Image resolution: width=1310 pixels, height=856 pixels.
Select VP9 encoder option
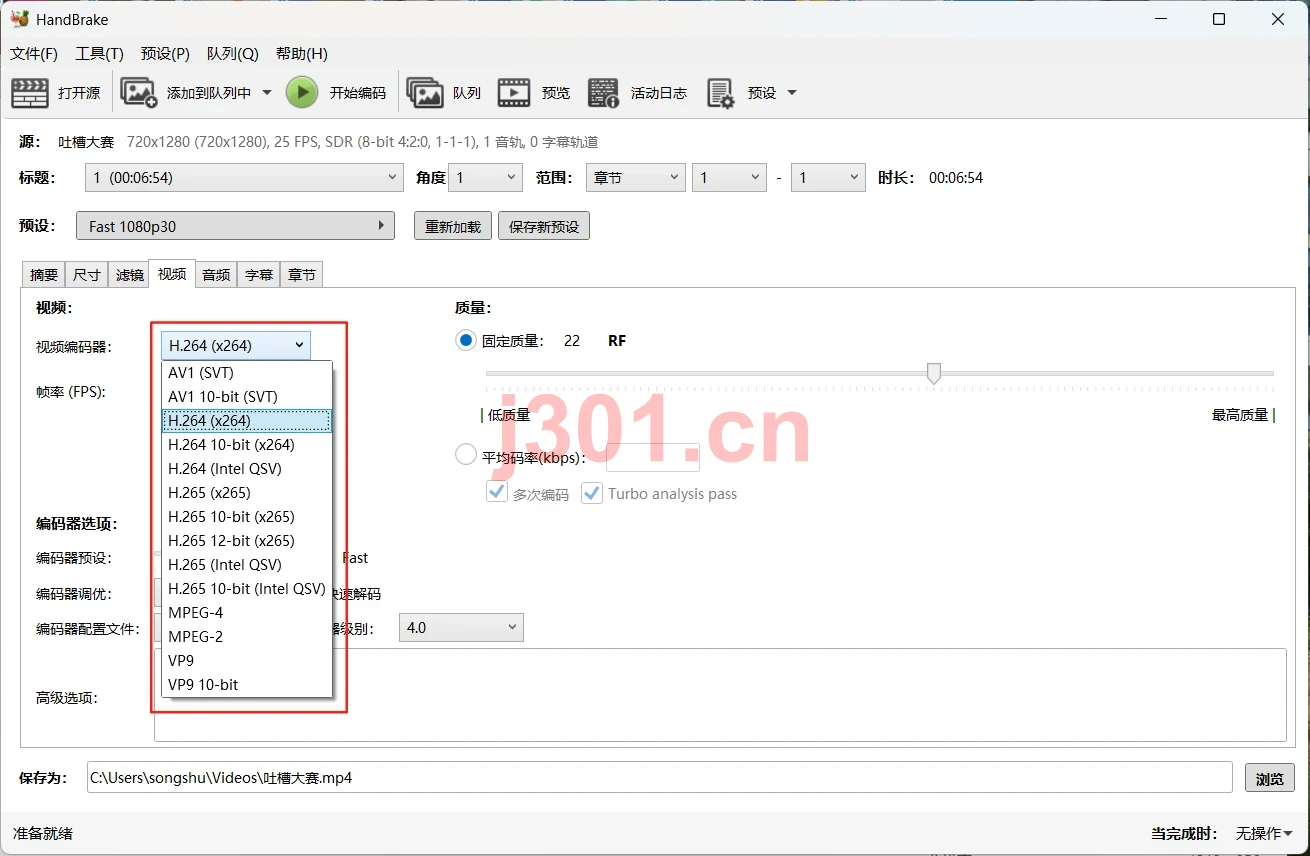pos(247,661)
